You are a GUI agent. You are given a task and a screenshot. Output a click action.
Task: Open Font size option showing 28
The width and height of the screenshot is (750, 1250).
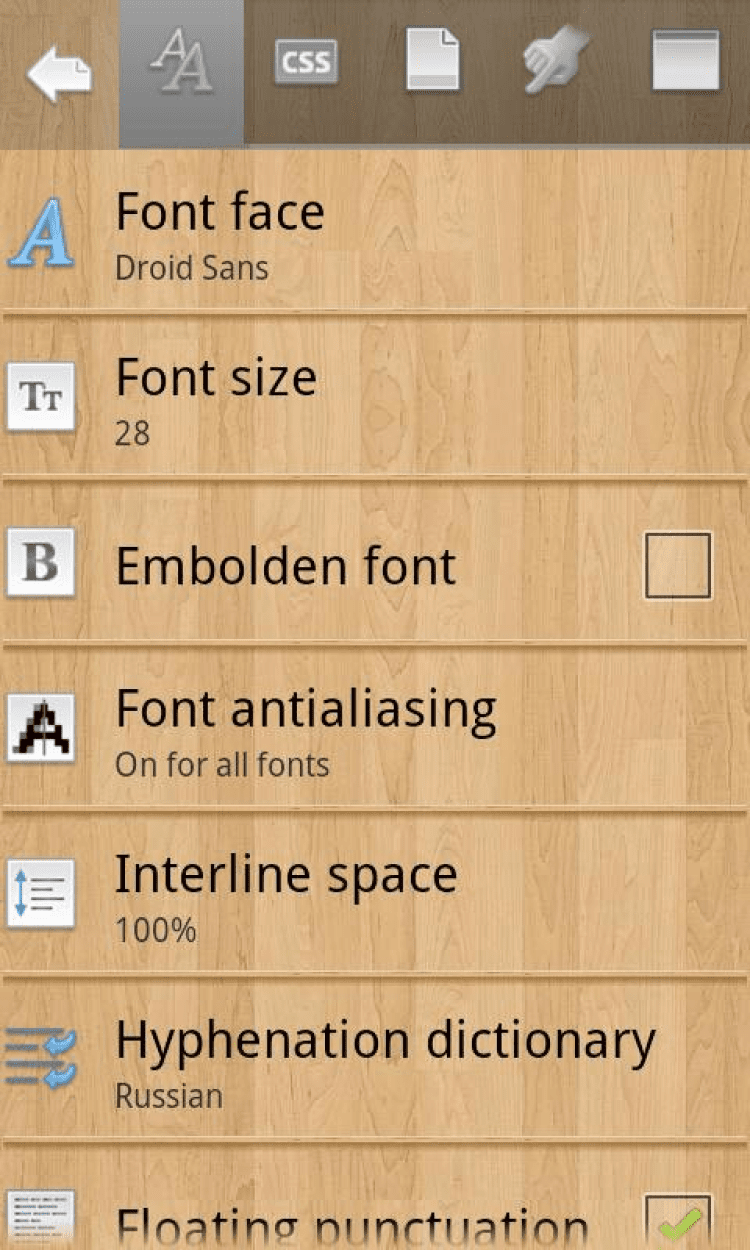pyautogui.click(x=375, y=398)
